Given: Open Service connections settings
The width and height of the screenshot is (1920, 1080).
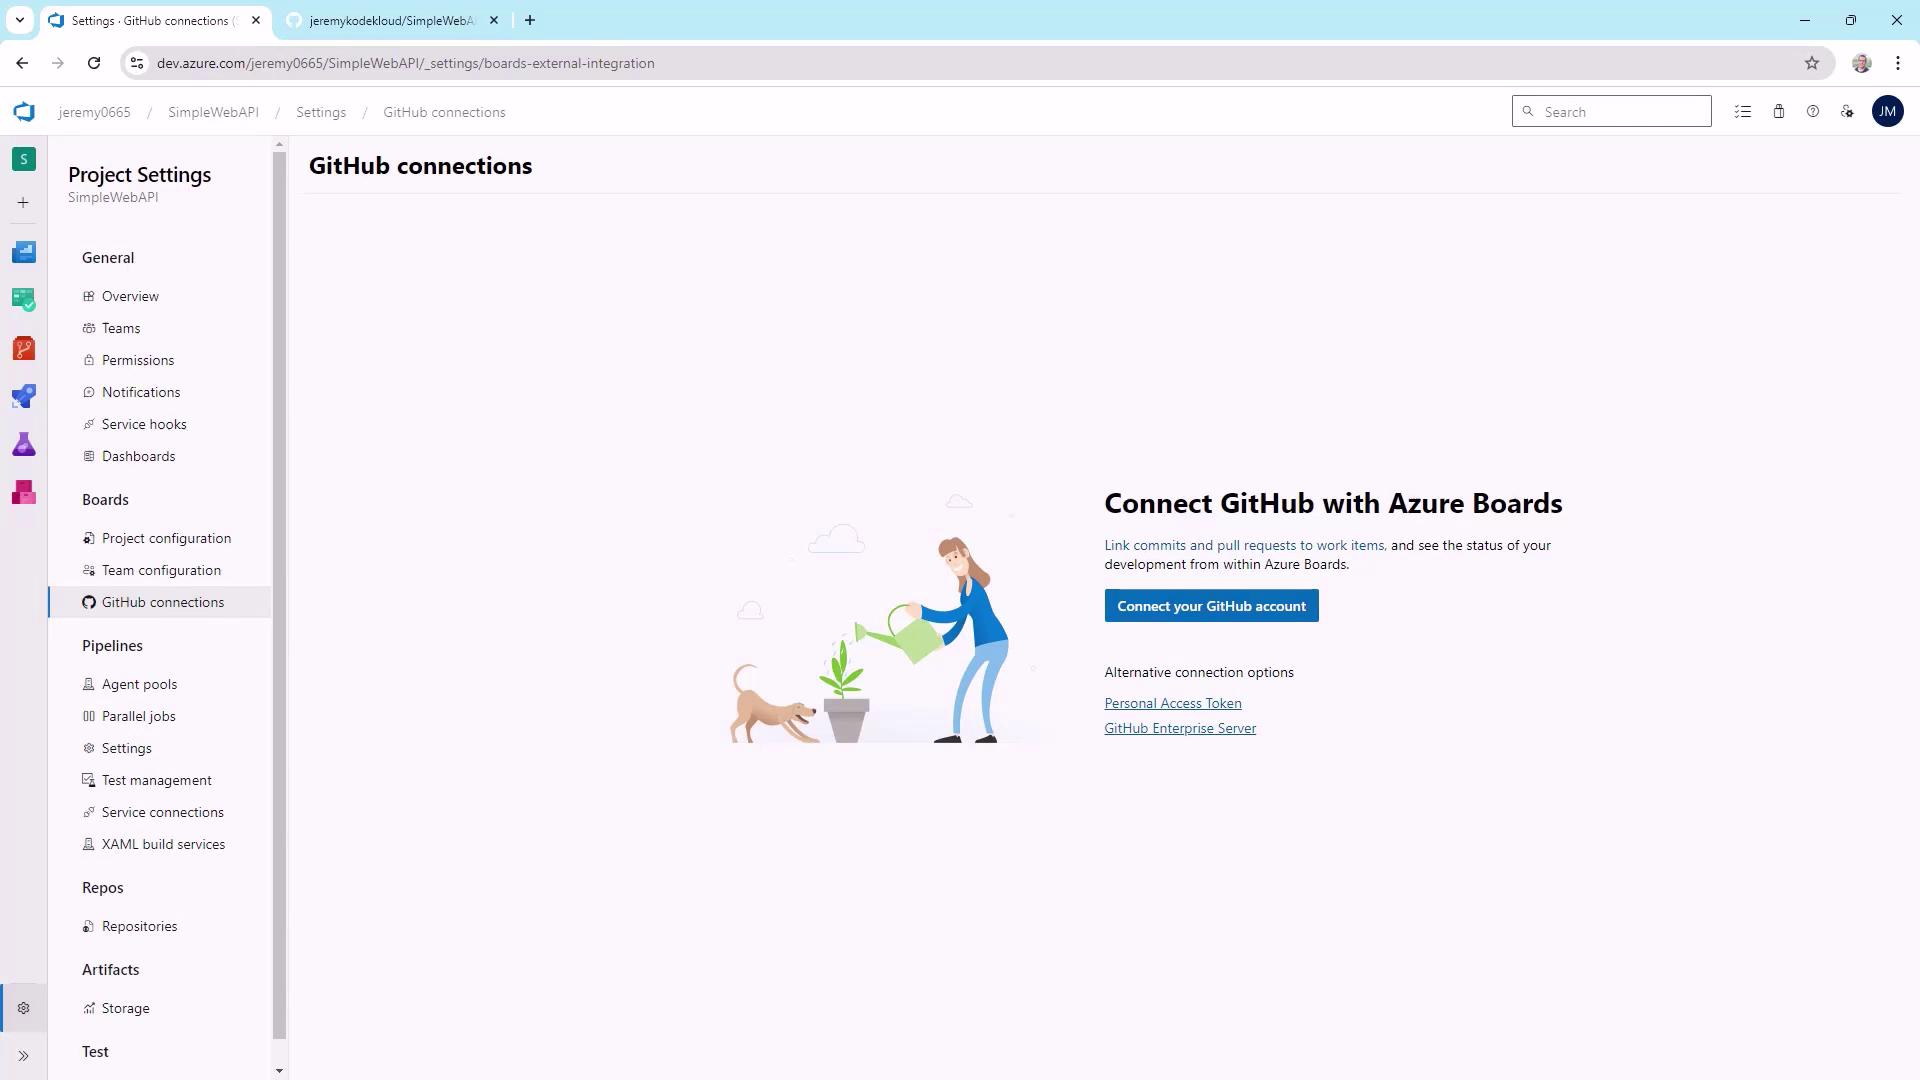Looking at the screenshot, I should 160,812.
